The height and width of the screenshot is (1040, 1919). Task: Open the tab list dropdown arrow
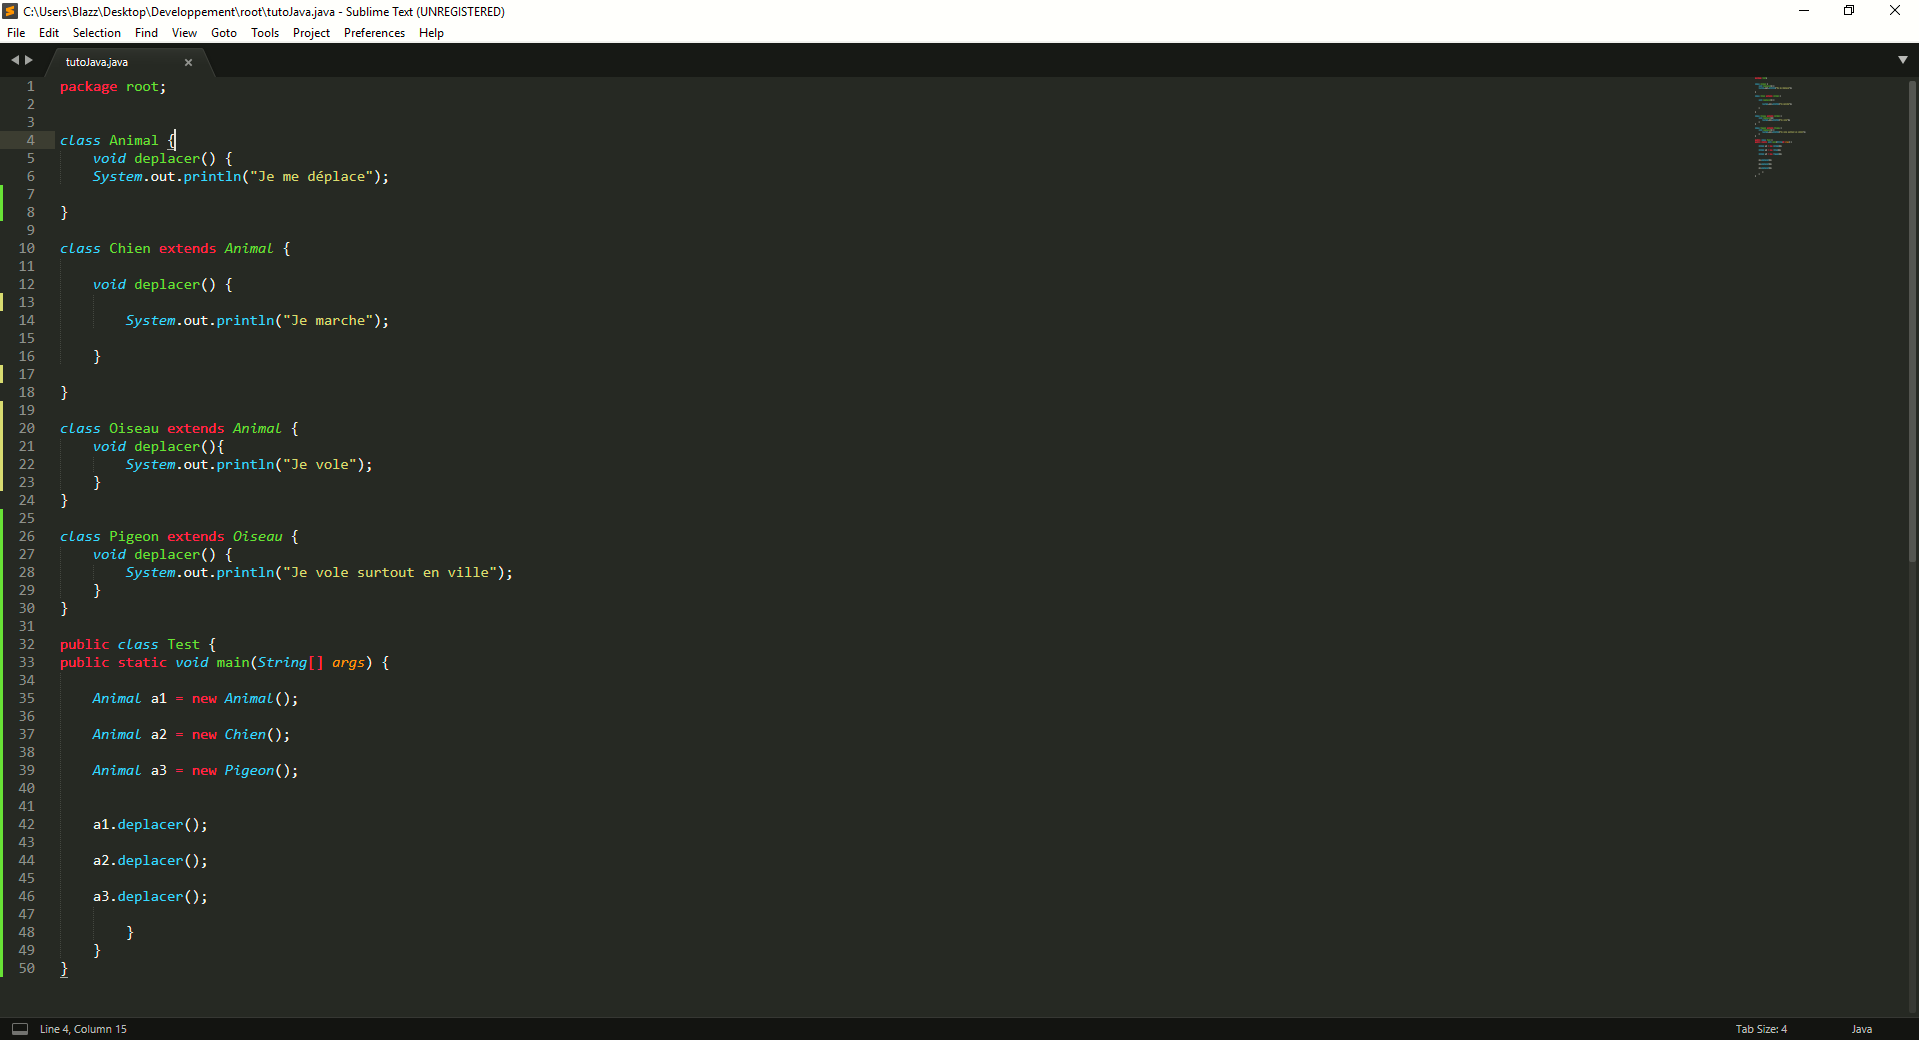(1902, 60)
